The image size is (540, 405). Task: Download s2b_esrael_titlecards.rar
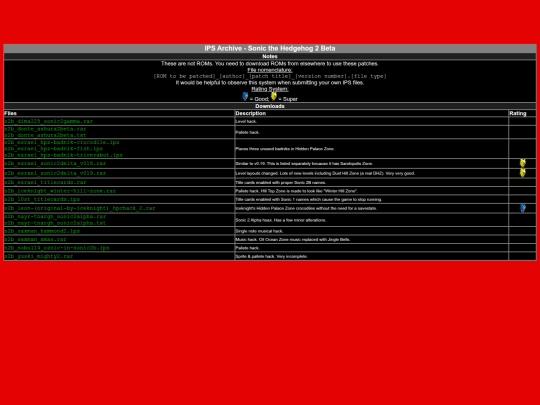point(45,182)
